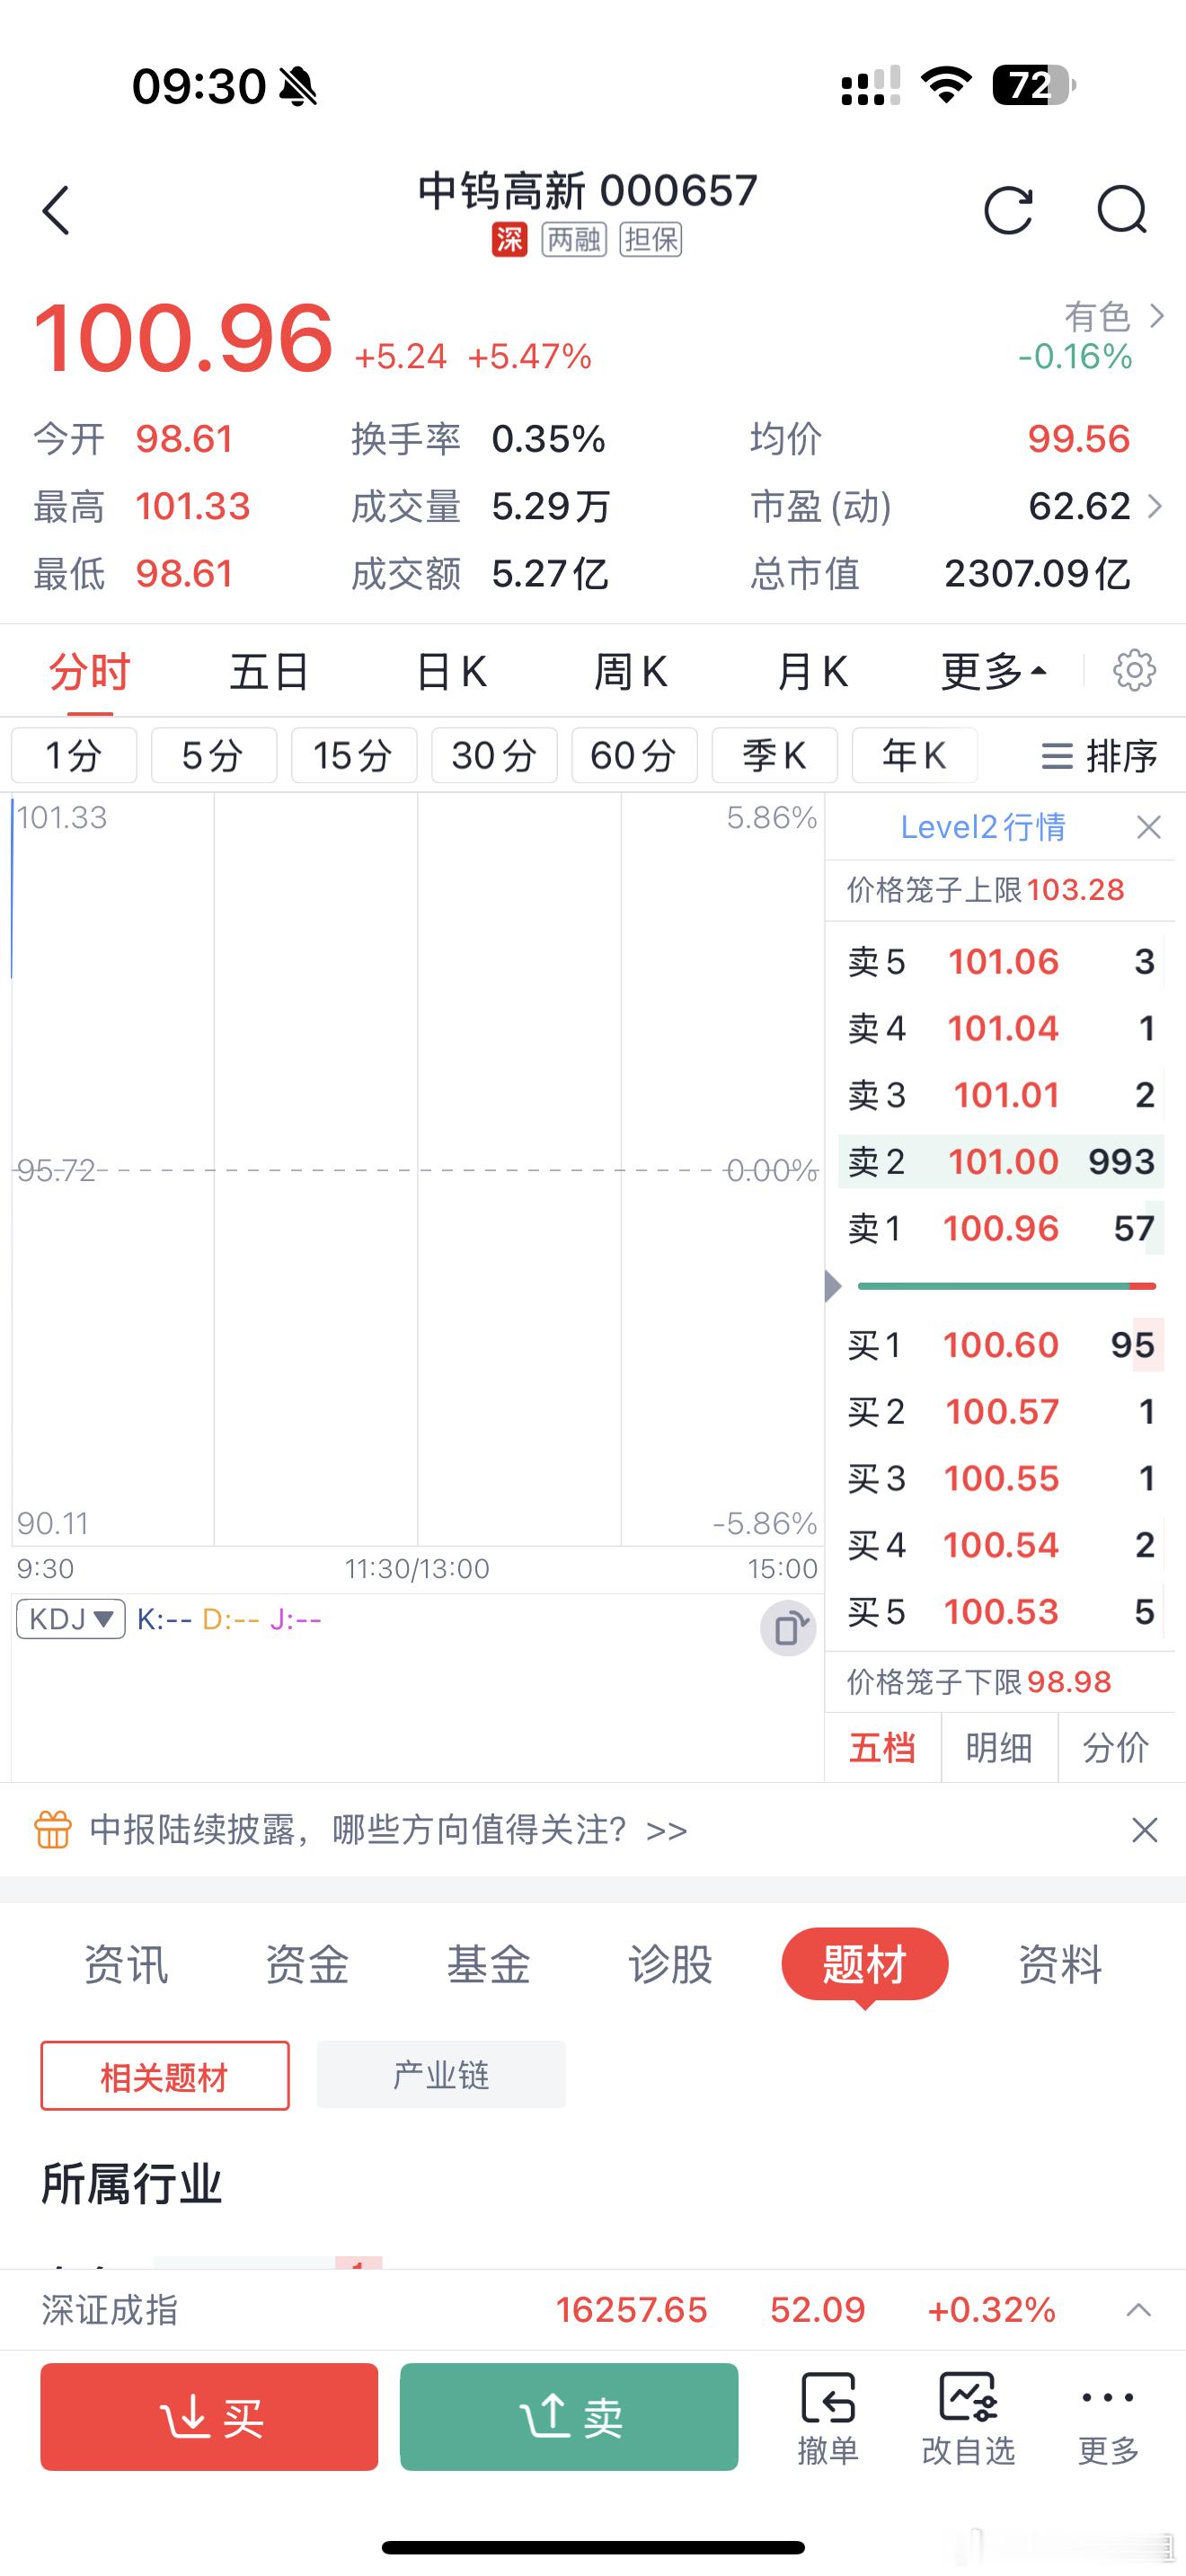Switch to the 周K tab
This screenshot has height=2576, width=1186.
(x=630, y=671)
